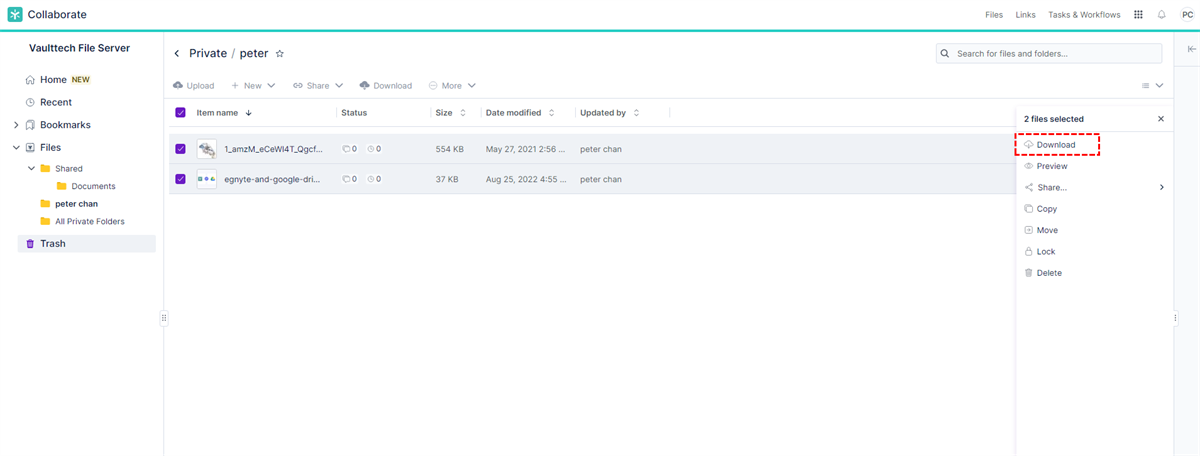This screenshot has height=456, width=1200.
Task: Bookmark the peter folder with the star
Action: click(x=280, y=53)
